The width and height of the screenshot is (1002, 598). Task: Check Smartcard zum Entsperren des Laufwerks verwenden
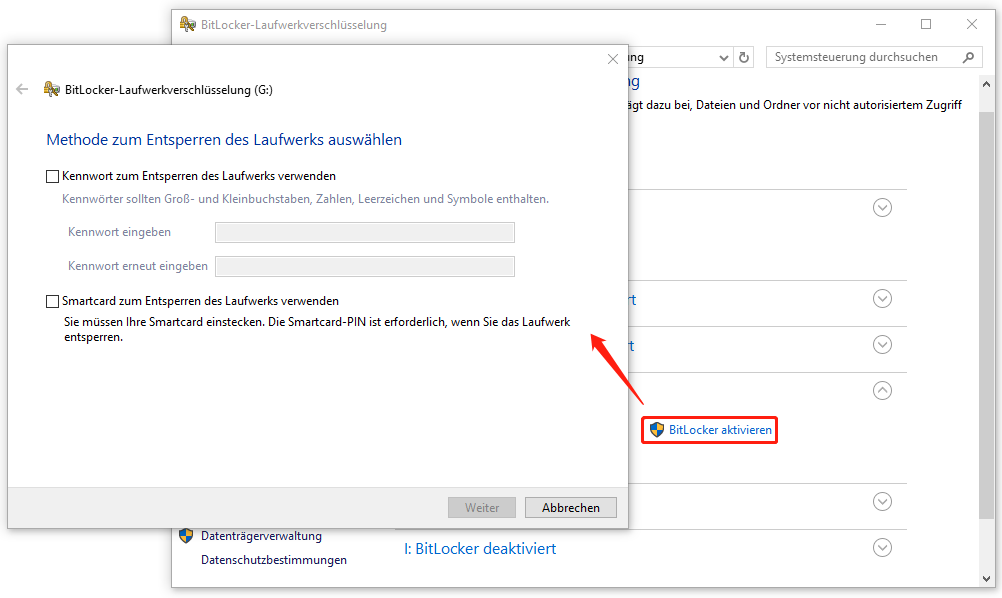click(x=51, y=300)
